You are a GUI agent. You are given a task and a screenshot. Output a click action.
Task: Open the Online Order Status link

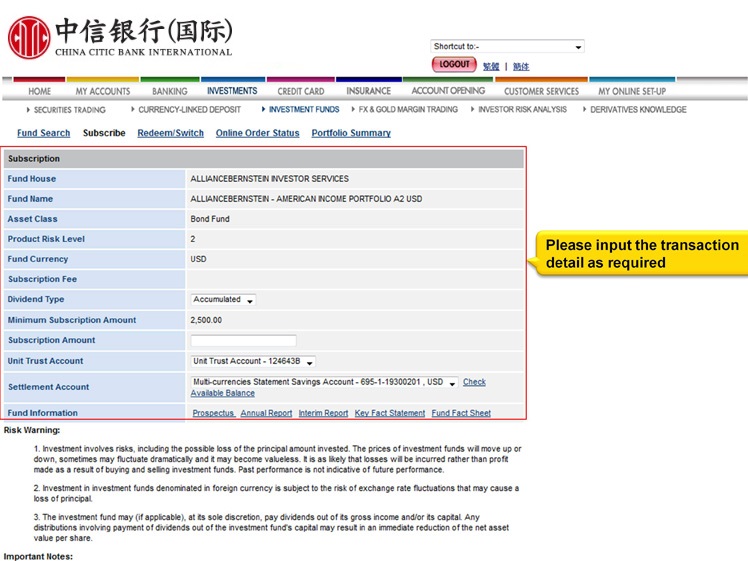pos(257,133)
